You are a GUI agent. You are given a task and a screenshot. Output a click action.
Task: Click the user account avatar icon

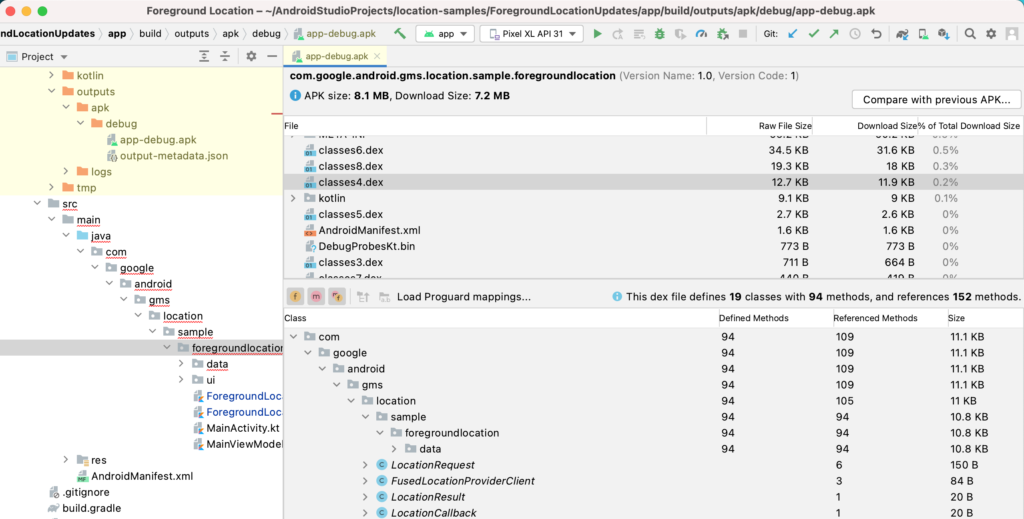pos(1012,33)
